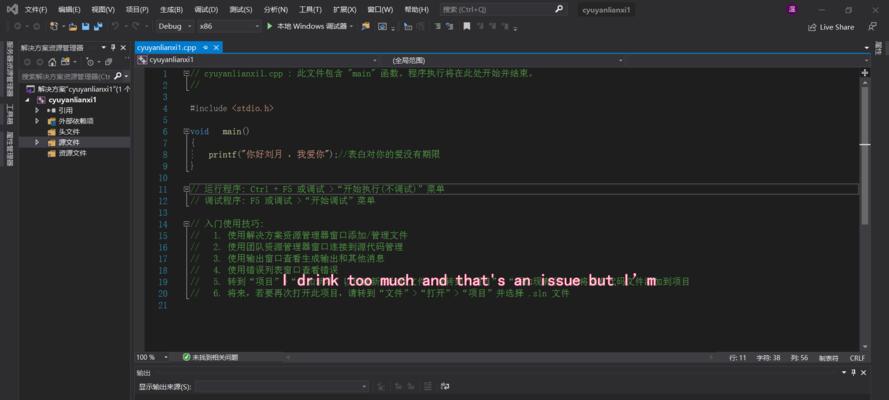Click the 制表符 indicator in status bar

pos(828,358)
